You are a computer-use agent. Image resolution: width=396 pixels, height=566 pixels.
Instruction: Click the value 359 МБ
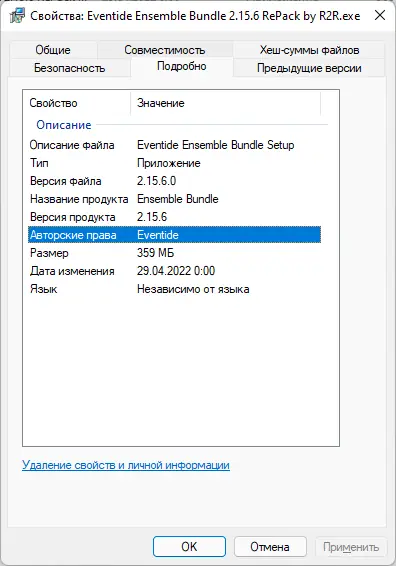[x=155, y=253]
